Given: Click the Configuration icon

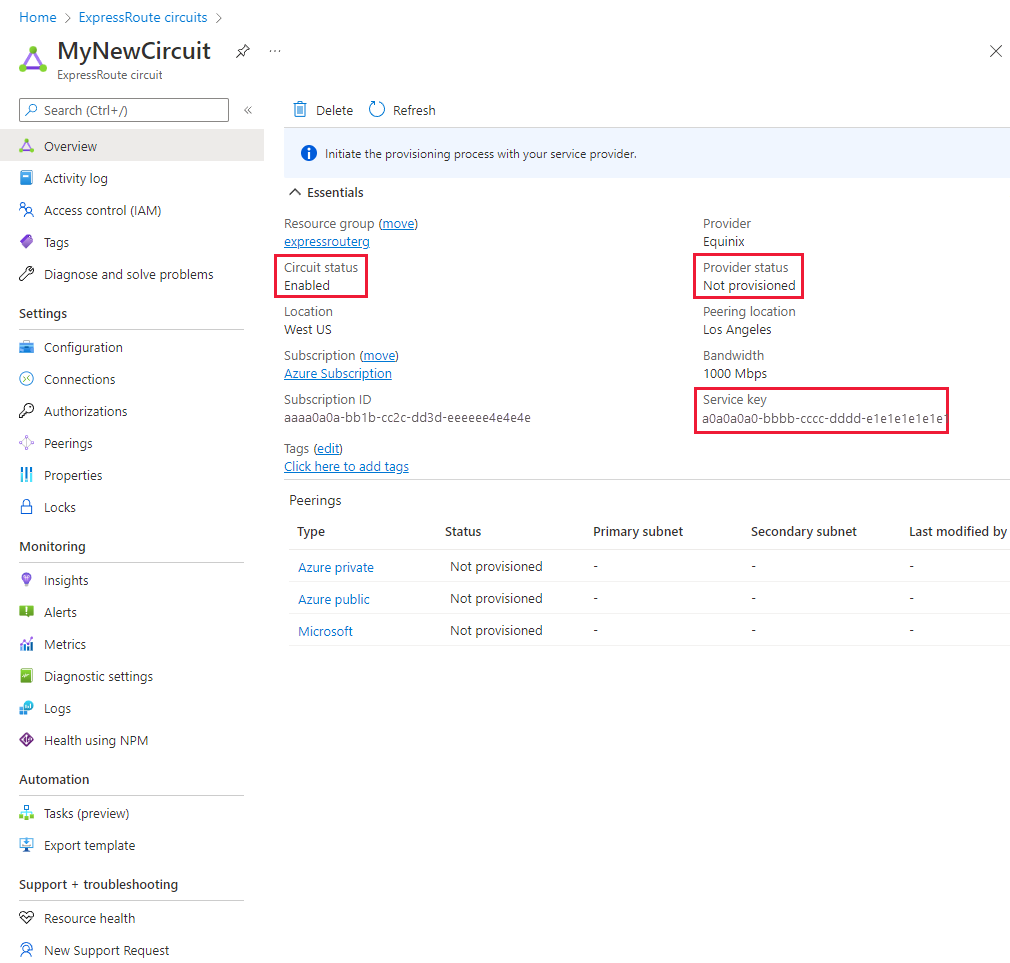Looking at the screenshot, I should 26,347.
